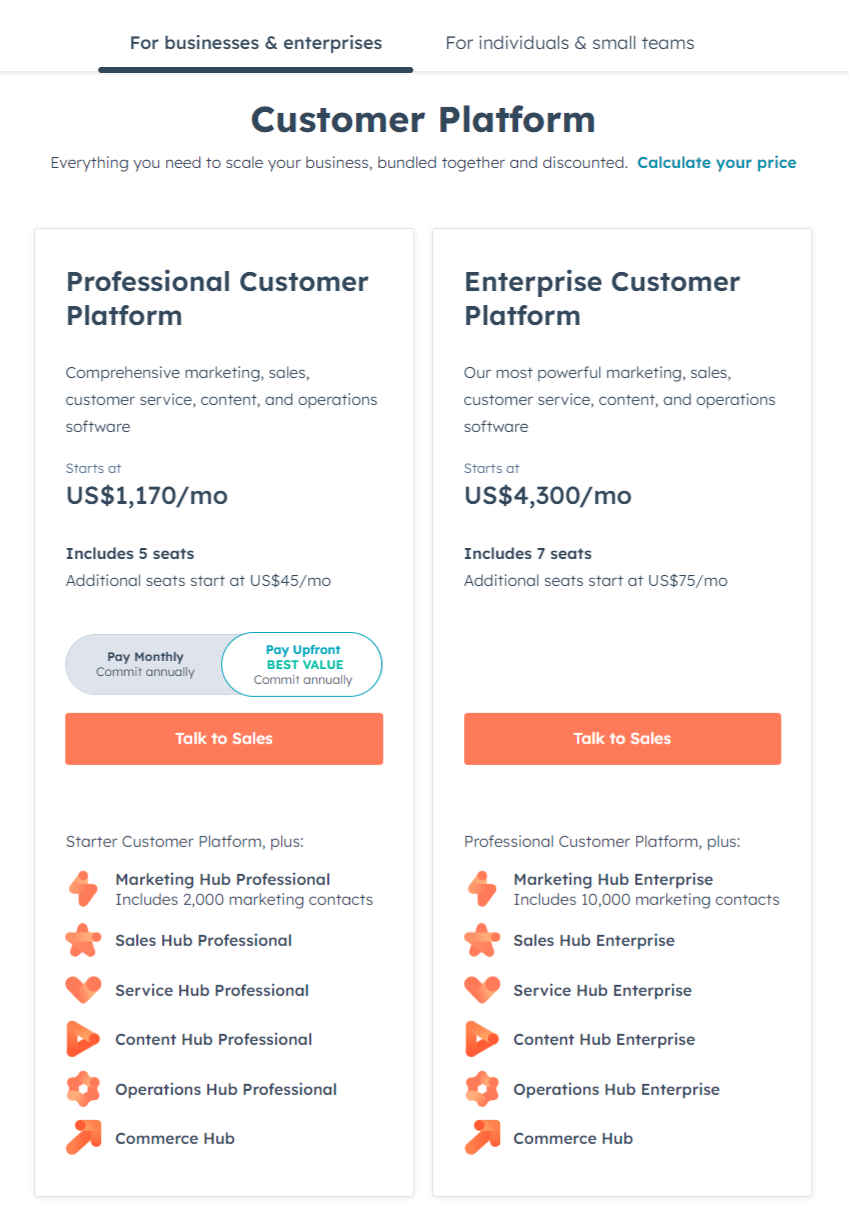The height and width of the screenshot is (1208, 849).
Task: Click the Marketing Hub Enterprise bolt icon
Action: point(482,889)
